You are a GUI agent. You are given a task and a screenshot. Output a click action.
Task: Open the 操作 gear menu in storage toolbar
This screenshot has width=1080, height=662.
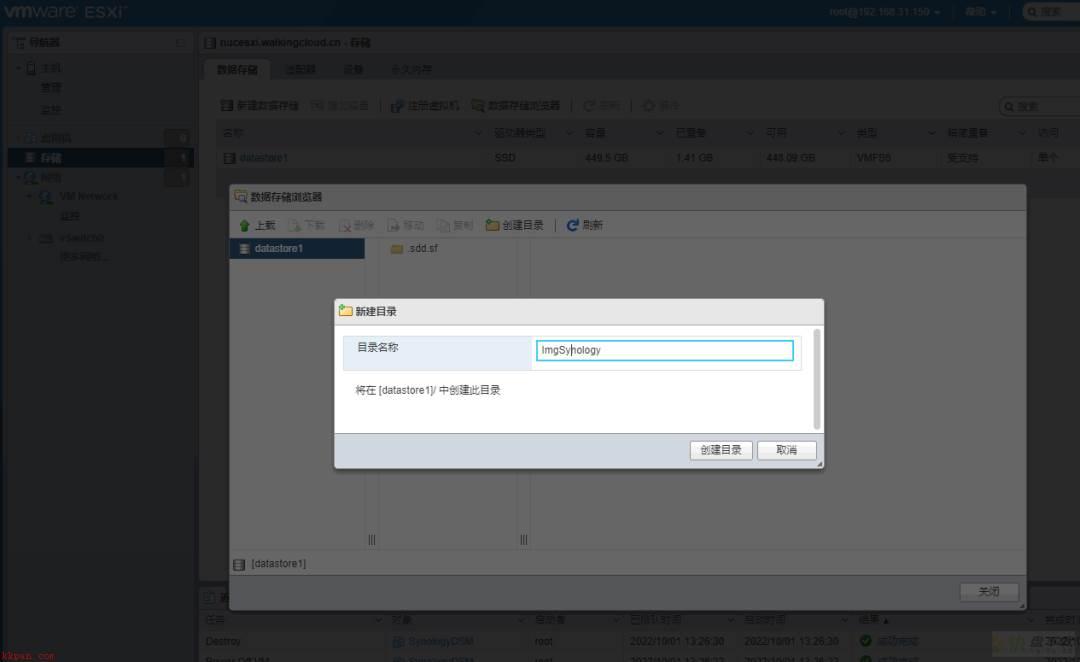(x=661, y=105)
